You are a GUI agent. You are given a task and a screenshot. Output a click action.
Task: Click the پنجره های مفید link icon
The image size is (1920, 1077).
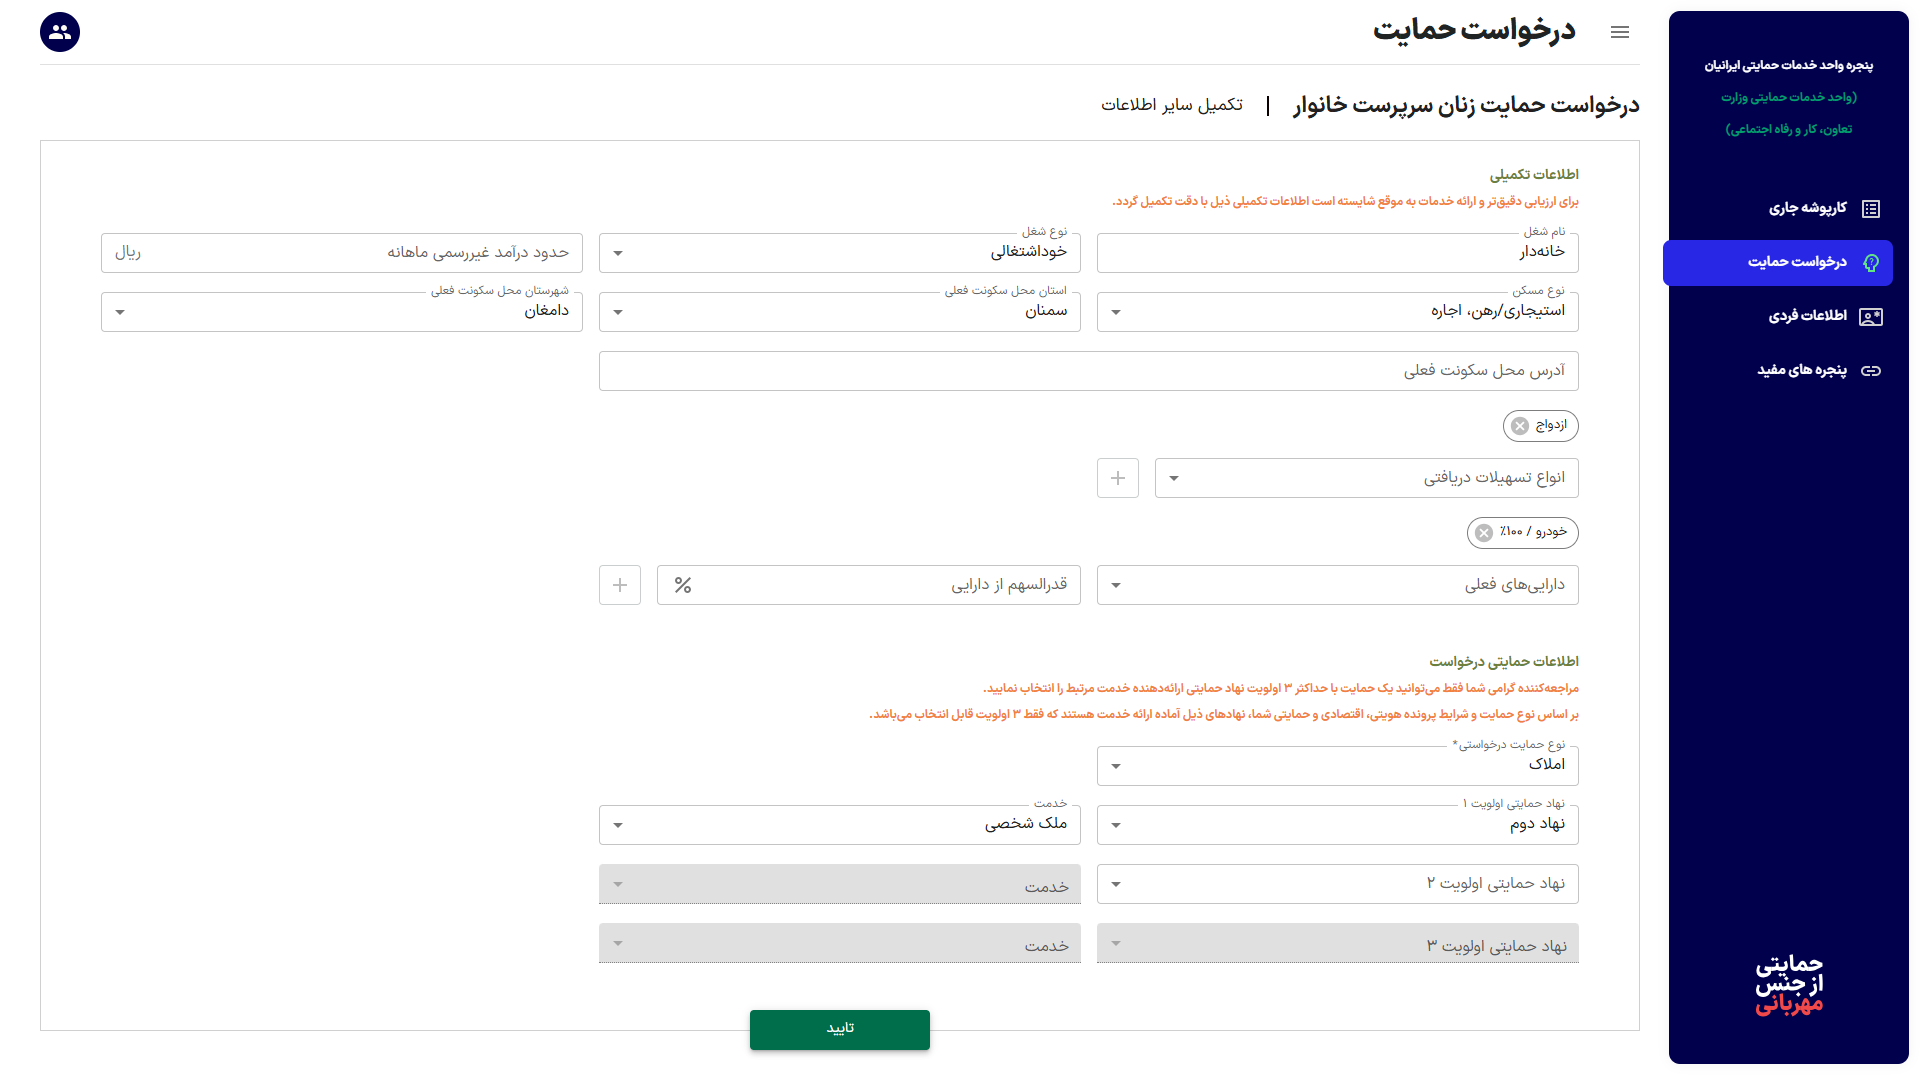tap(1871, 371)
